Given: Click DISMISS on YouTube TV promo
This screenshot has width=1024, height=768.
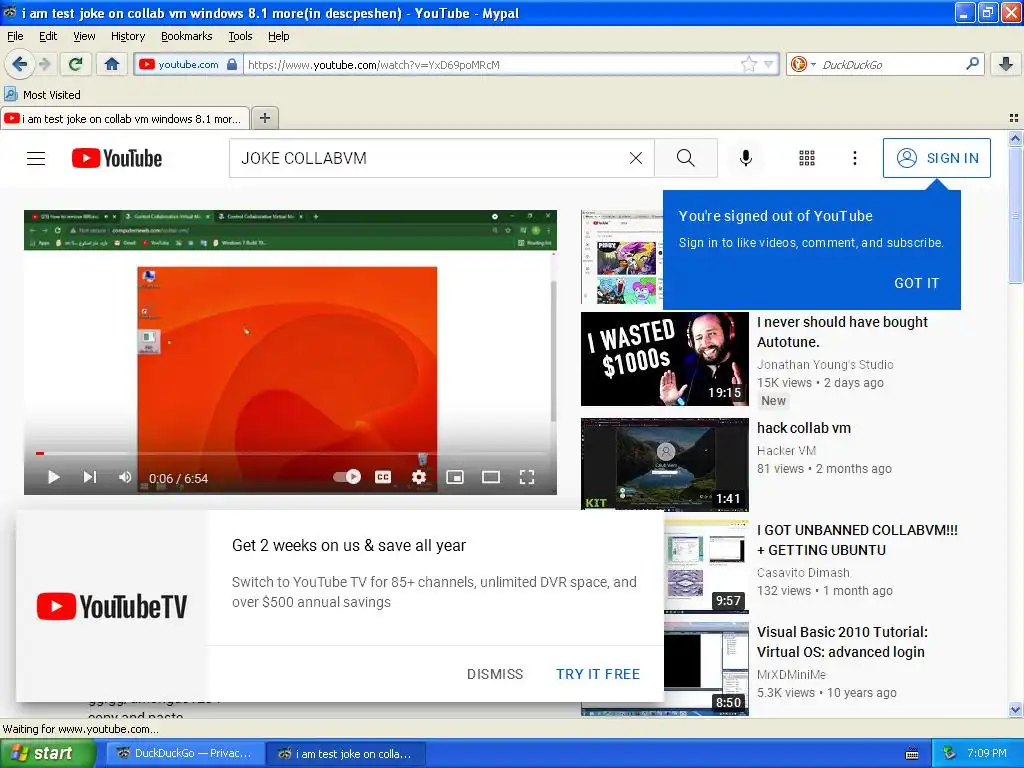Looking at the screenshot, I should coord(495,674).
